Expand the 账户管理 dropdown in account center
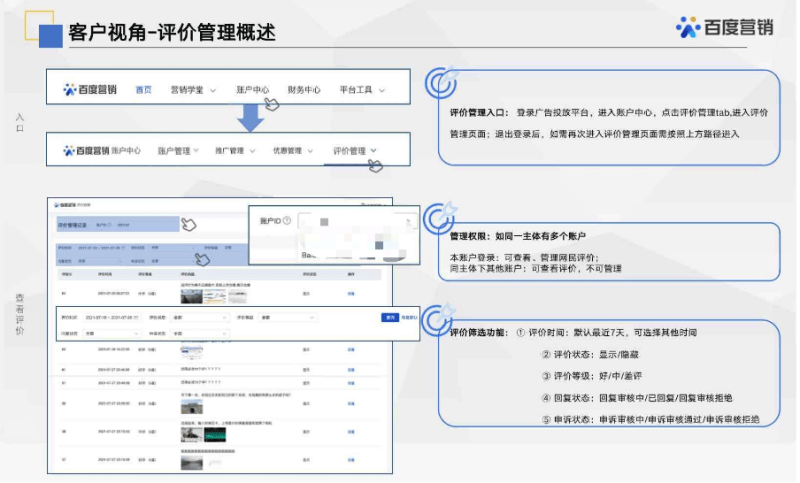The width and height of the screenshot is (800, 483). (178, 151)
